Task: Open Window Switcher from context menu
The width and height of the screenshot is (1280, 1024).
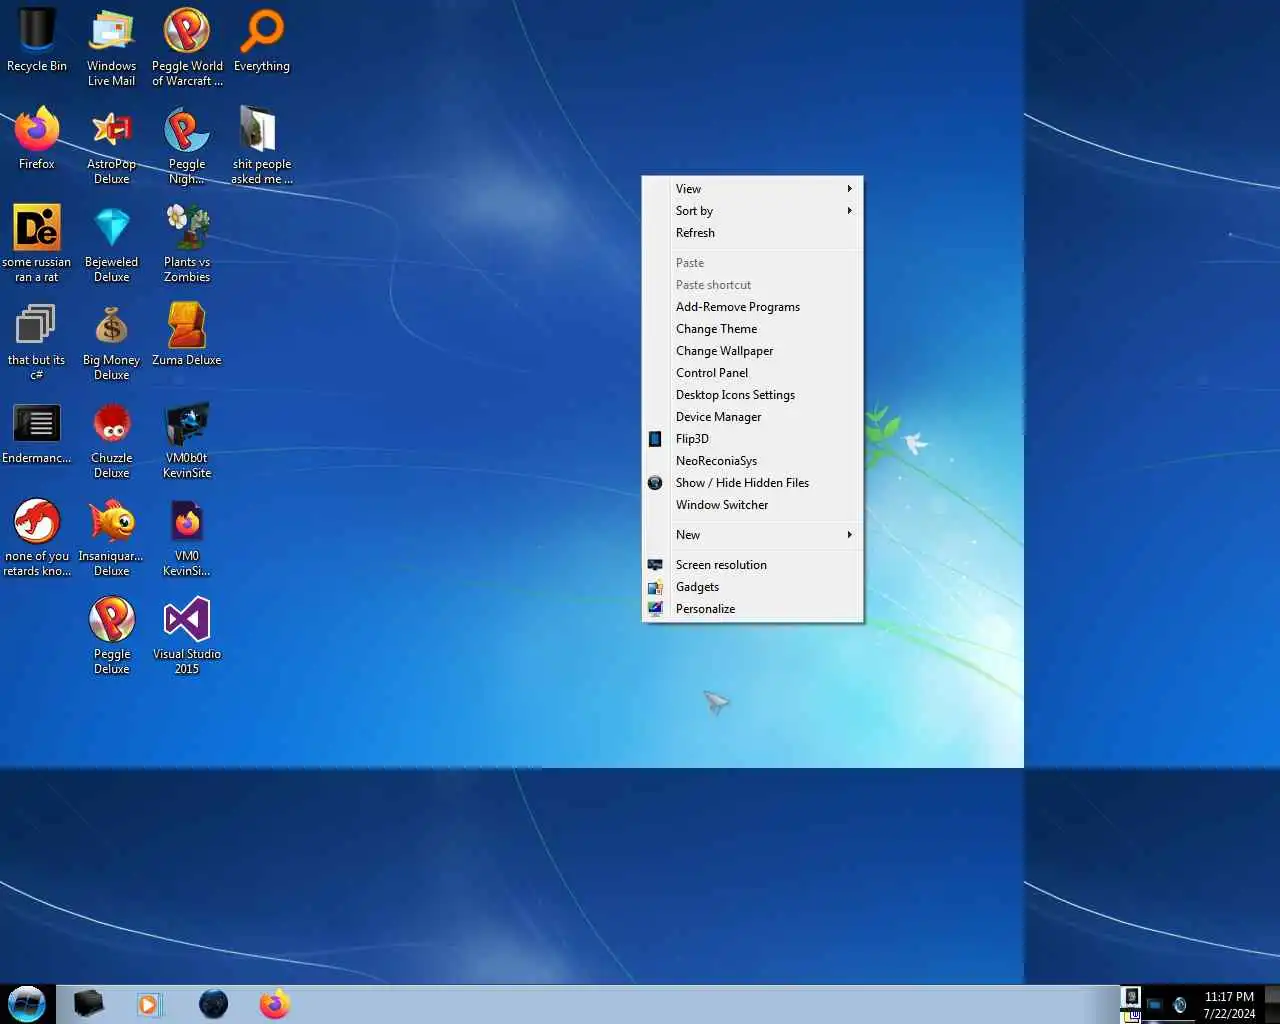Action: [752, 505]
